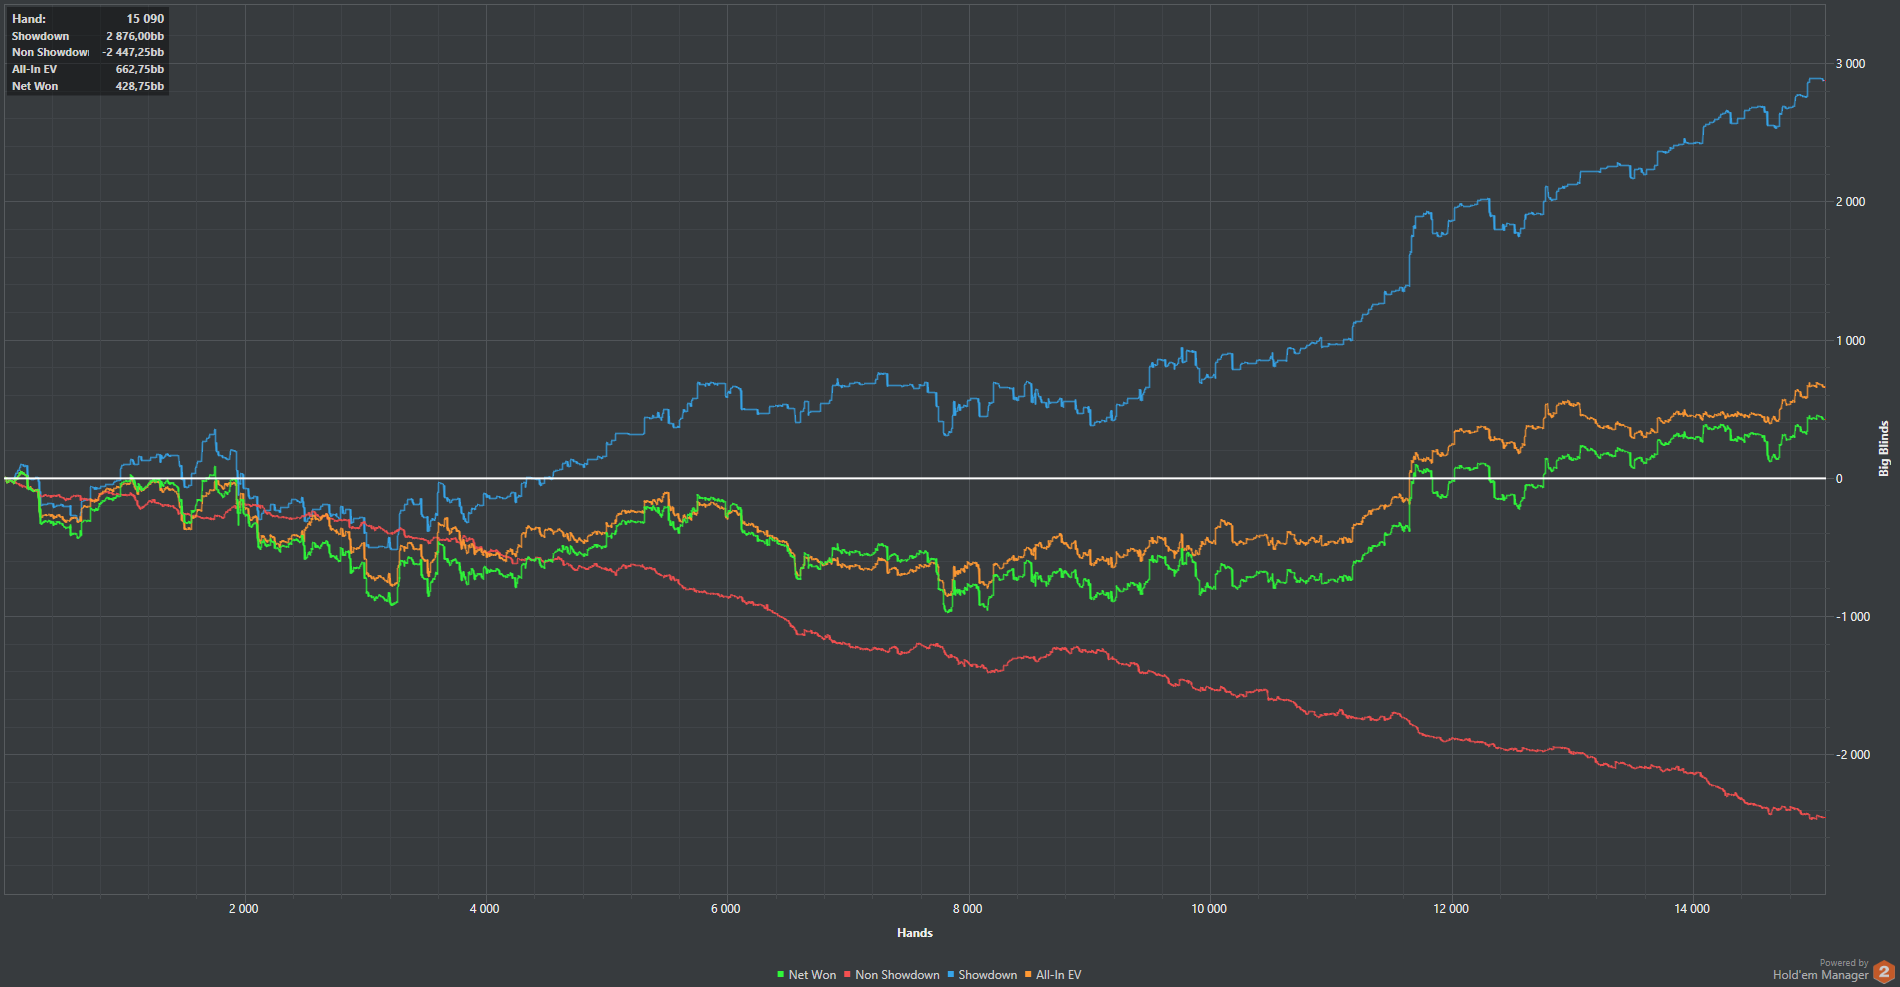Click the '3 000' tick on the Big Blinds axis
The image size is (1900, 987).
pyautogui.click(x=1850, y=64)
